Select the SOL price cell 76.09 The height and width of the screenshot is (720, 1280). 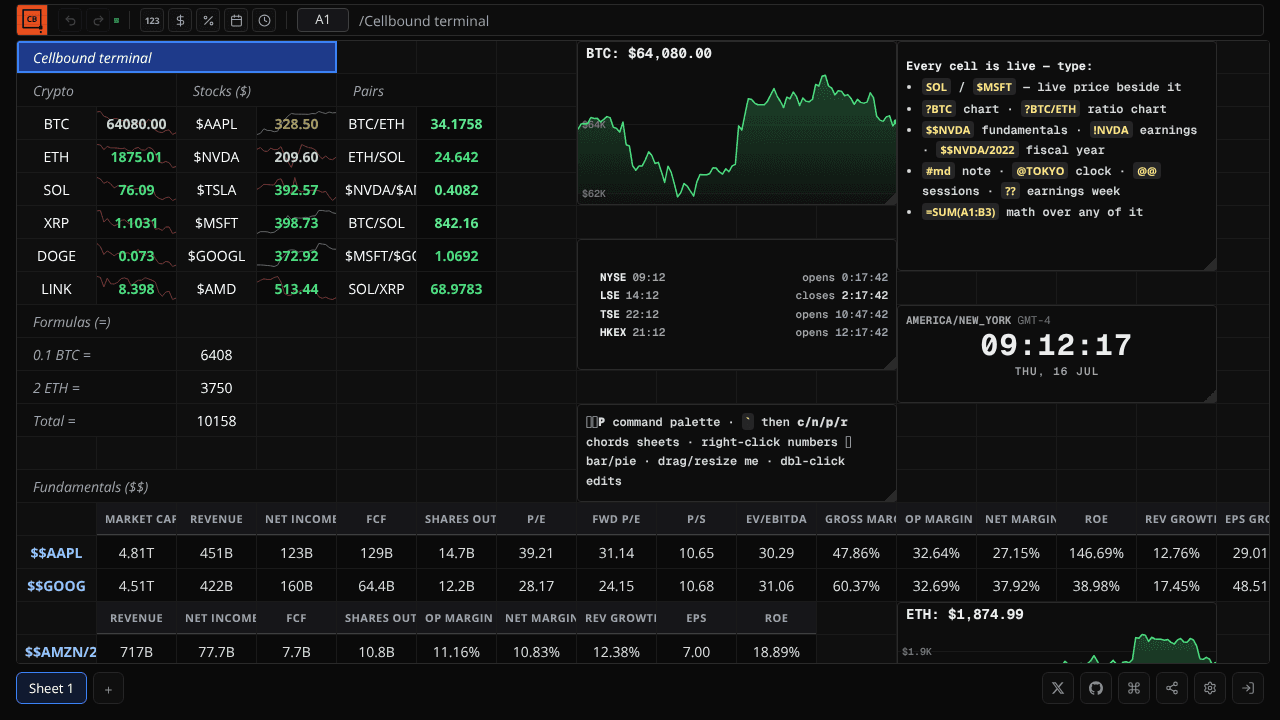[x=137, y=190]
